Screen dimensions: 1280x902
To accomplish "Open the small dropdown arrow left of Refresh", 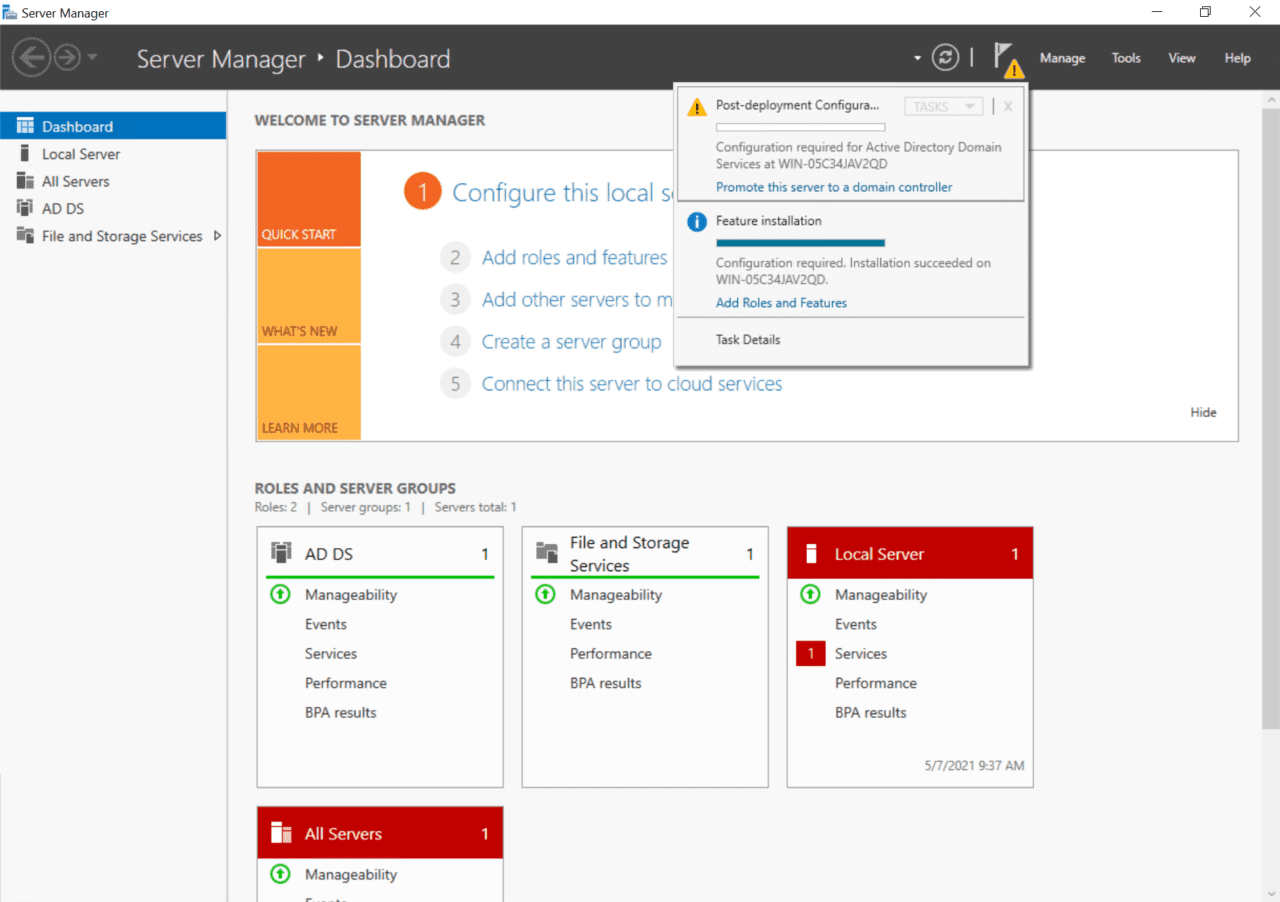I will [917, 59].
